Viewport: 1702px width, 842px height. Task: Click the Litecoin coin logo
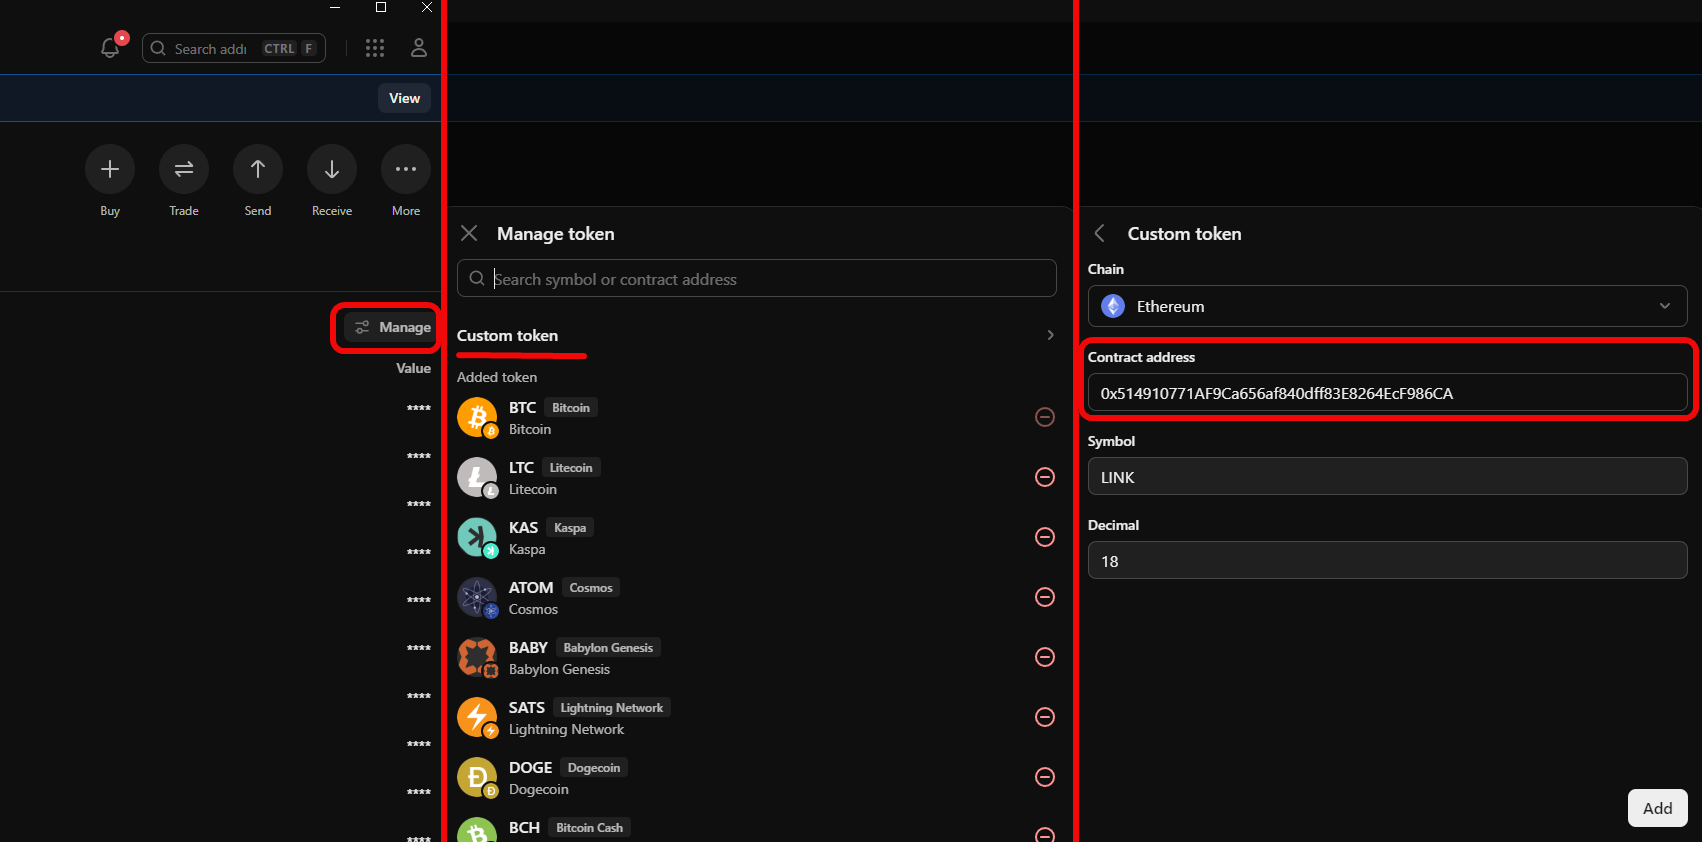[x=477, y=477]
